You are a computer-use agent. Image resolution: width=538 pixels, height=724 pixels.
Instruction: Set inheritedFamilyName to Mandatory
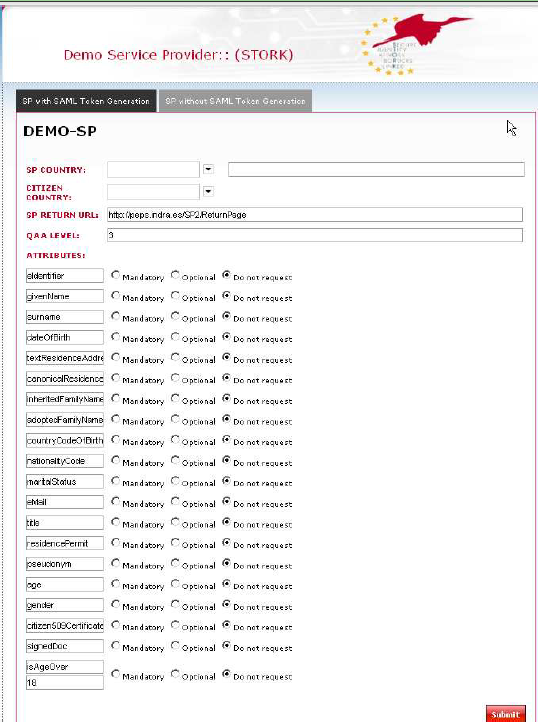115,398
